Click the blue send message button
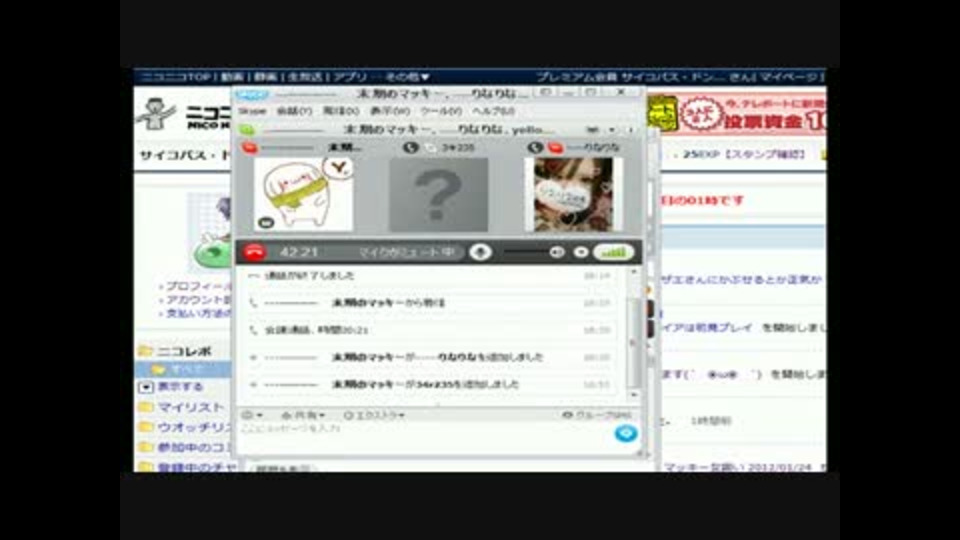 tap(625, 433)
